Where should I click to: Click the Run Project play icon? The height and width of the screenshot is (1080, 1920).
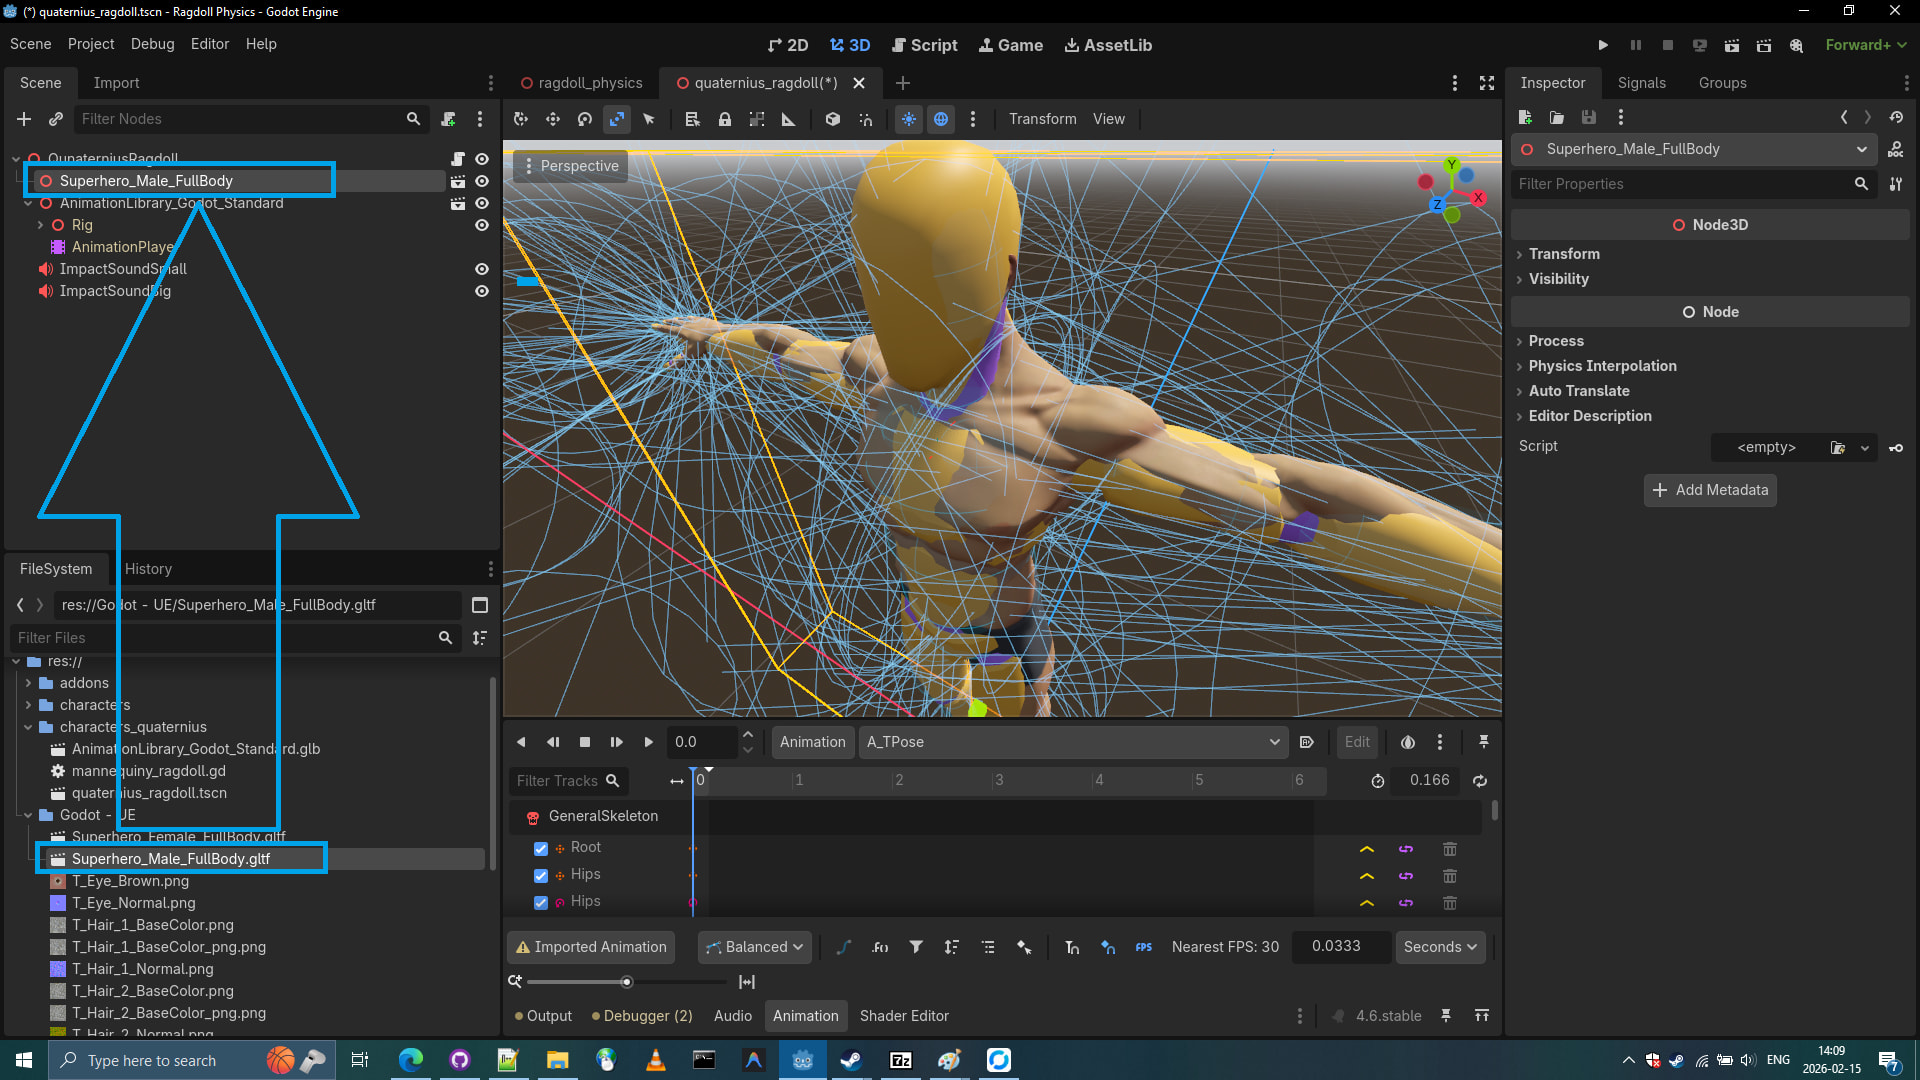(x=1603, y=45)
